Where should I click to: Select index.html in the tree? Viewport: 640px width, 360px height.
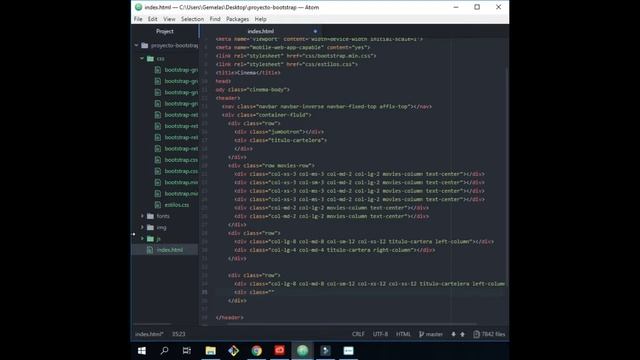point(170,250)
